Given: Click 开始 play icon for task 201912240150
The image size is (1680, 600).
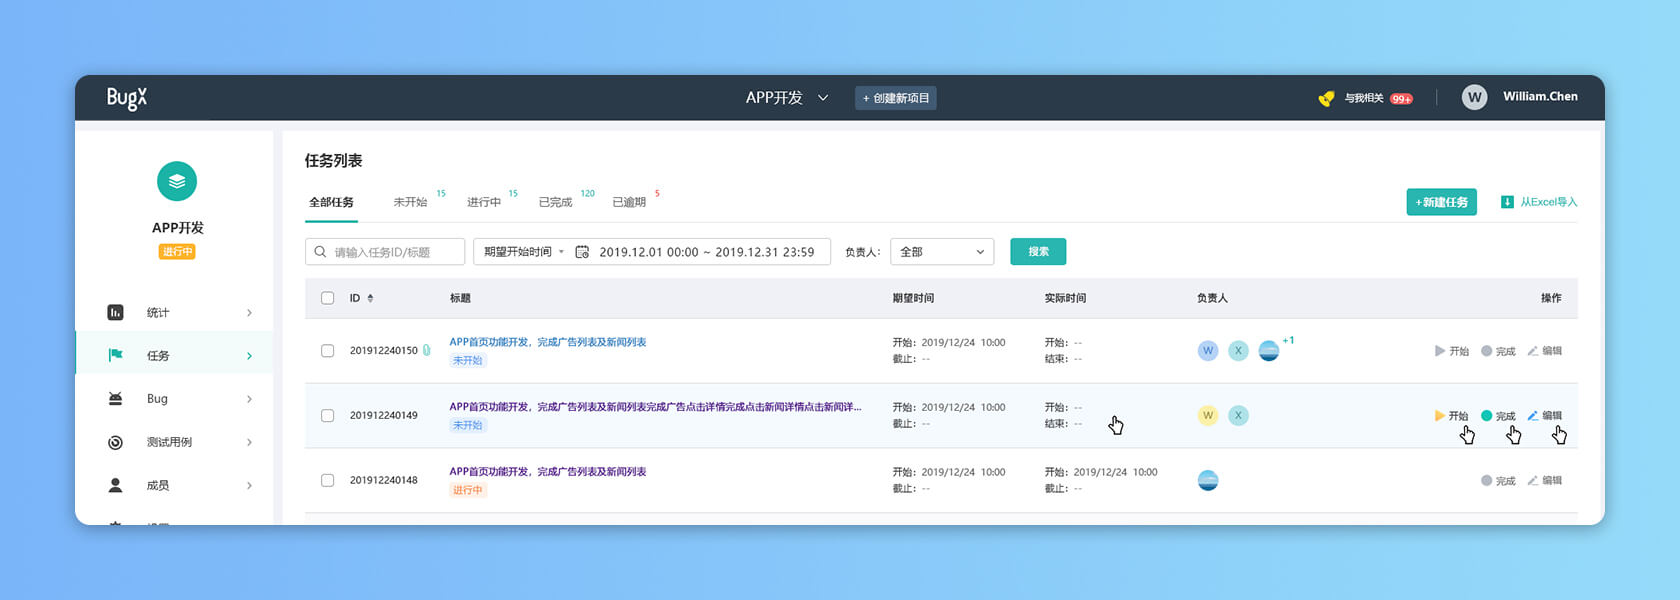Looking at the screenshot, I should (1439, 351).
